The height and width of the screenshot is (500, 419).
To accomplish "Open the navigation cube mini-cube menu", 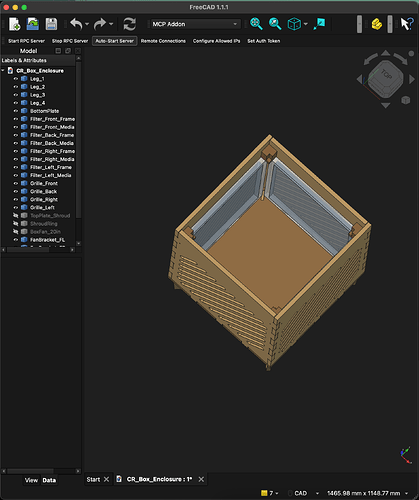I will tap(406, 100).
